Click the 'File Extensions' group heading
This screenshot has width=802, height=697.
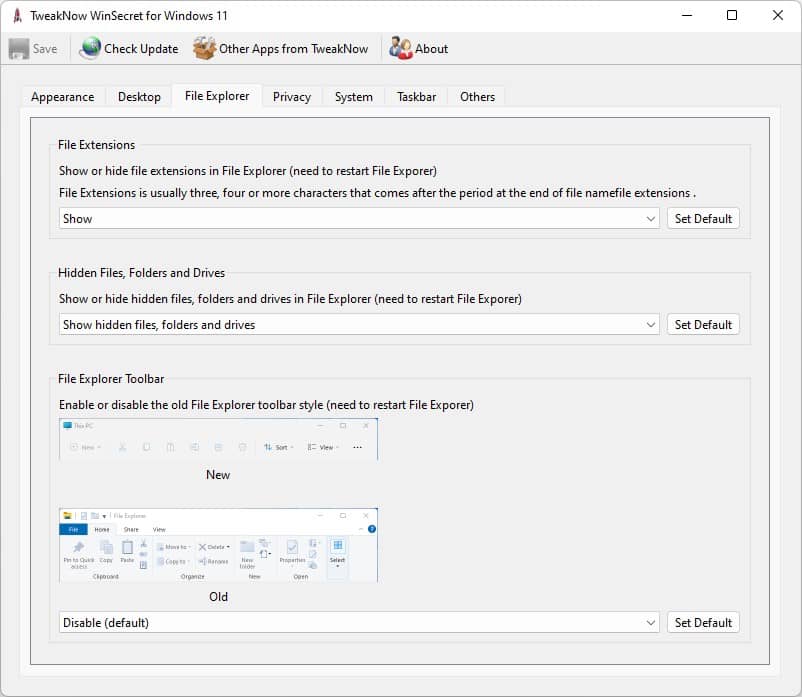[x=97, y=145]
